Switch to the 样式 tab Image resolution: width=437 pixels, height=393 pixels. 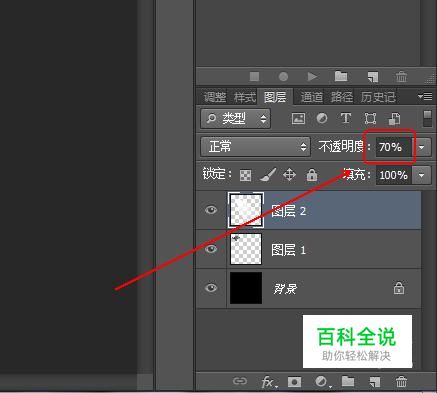(x=245, y=97)
